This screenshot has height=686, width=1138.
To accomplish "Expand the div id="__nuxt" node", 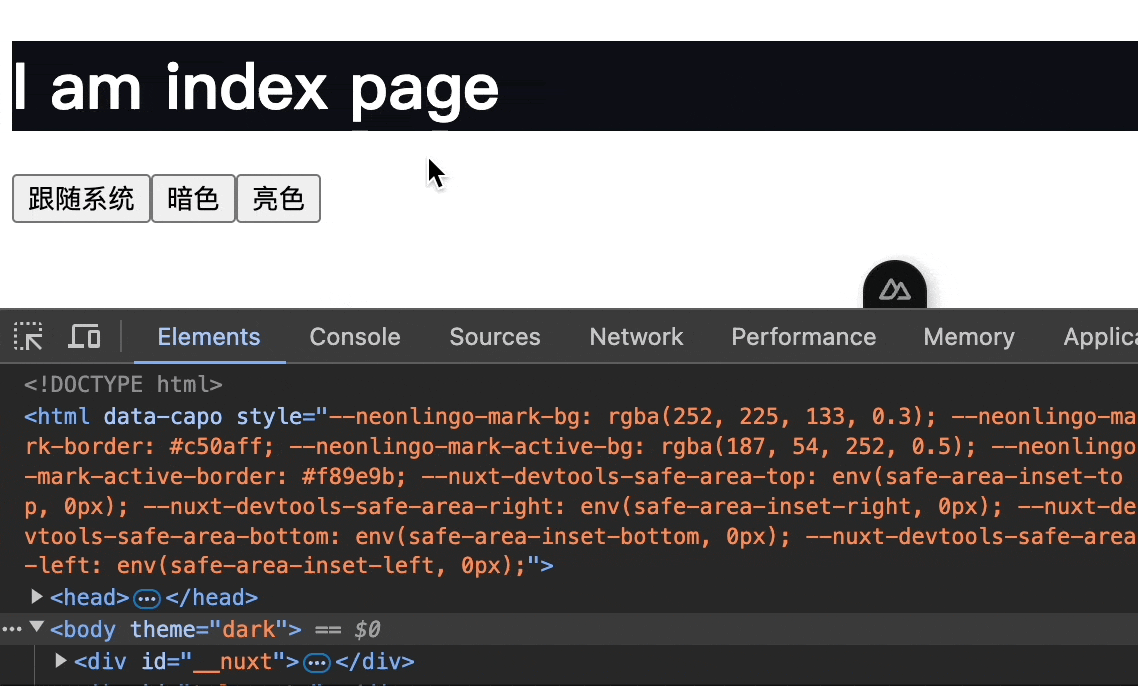I will tap(61, 661).
